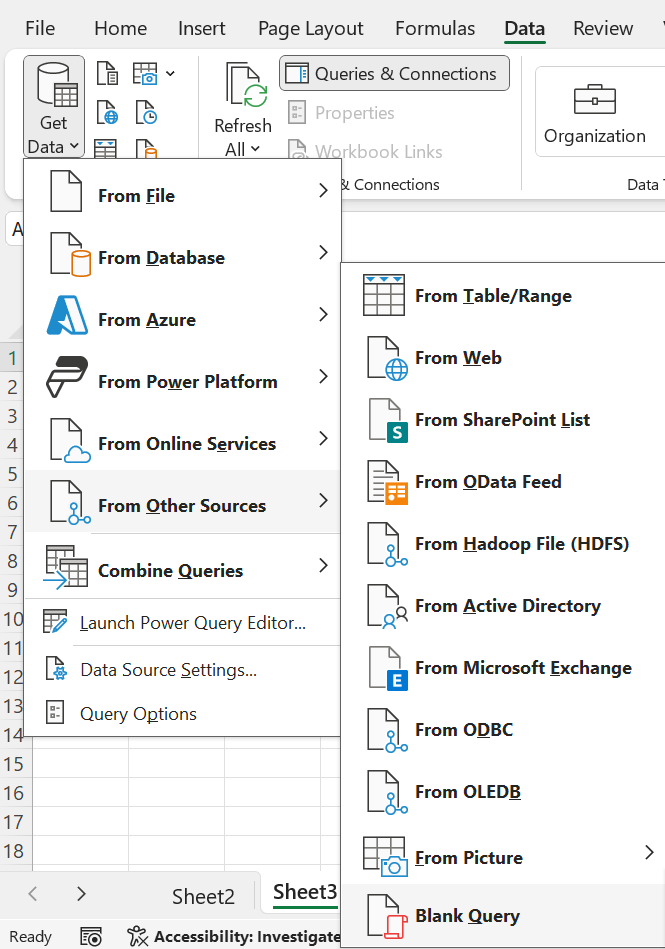
Task: Click the Data Source Settings icon
Action: (x=55, y=669)
